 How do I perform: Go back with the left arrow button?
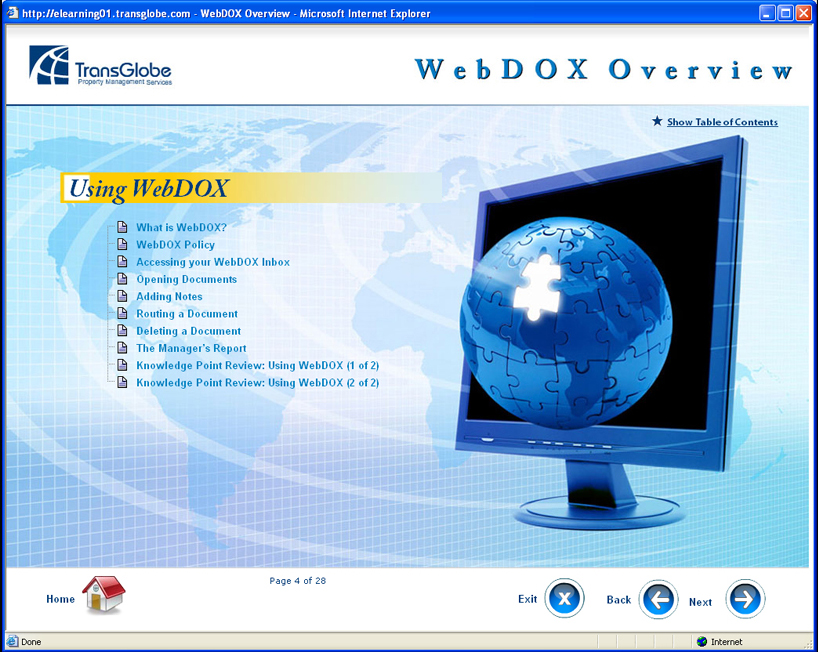coord(658,599)
